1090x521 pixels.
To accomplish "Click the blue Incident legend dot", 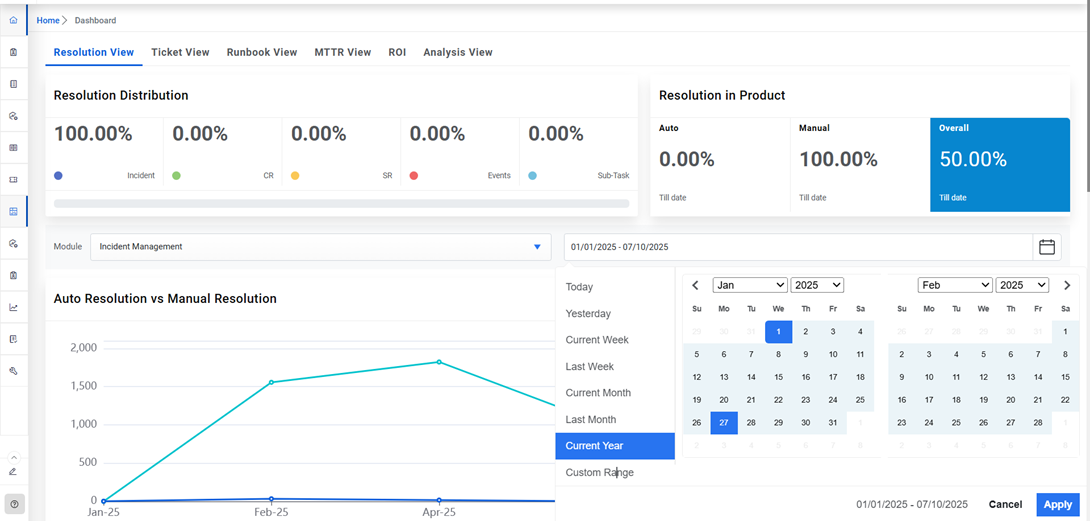I will click(59, 175).
